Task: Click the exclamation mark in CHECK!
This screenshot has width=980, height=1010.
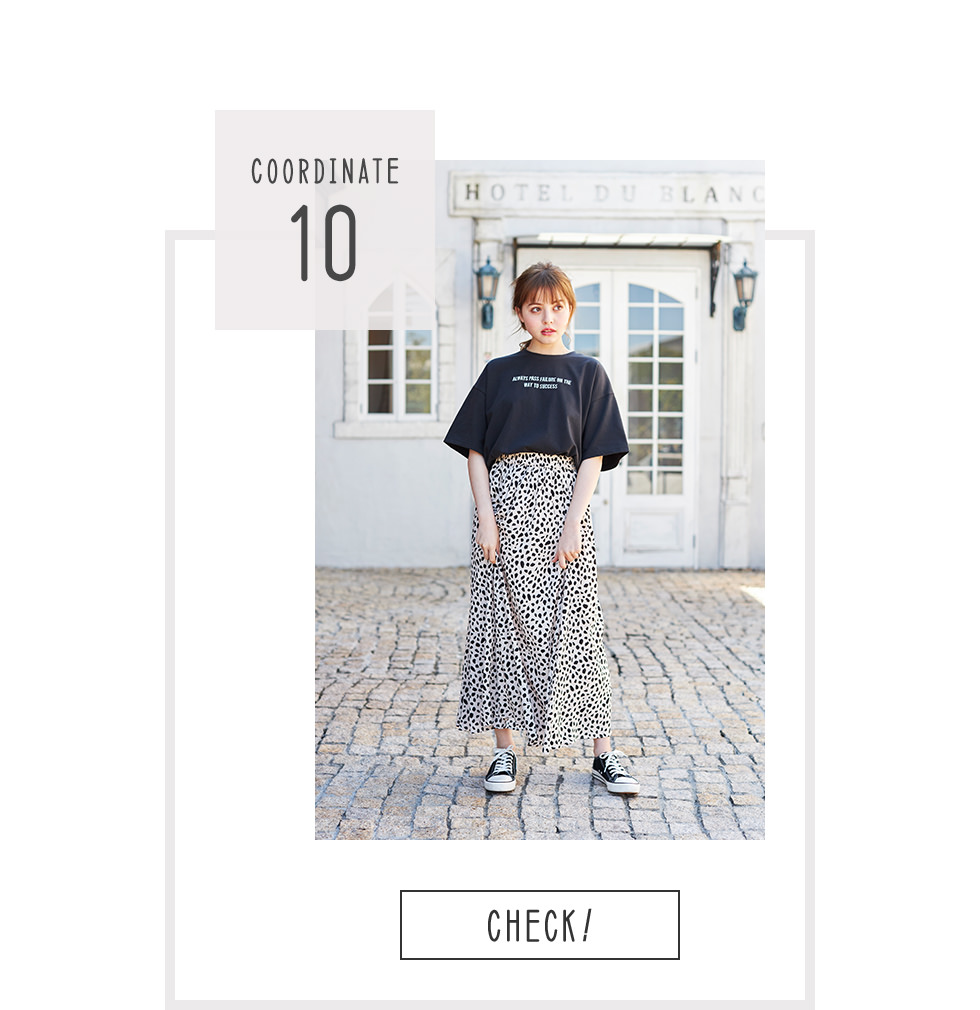Action: click(x=586, y=924)
